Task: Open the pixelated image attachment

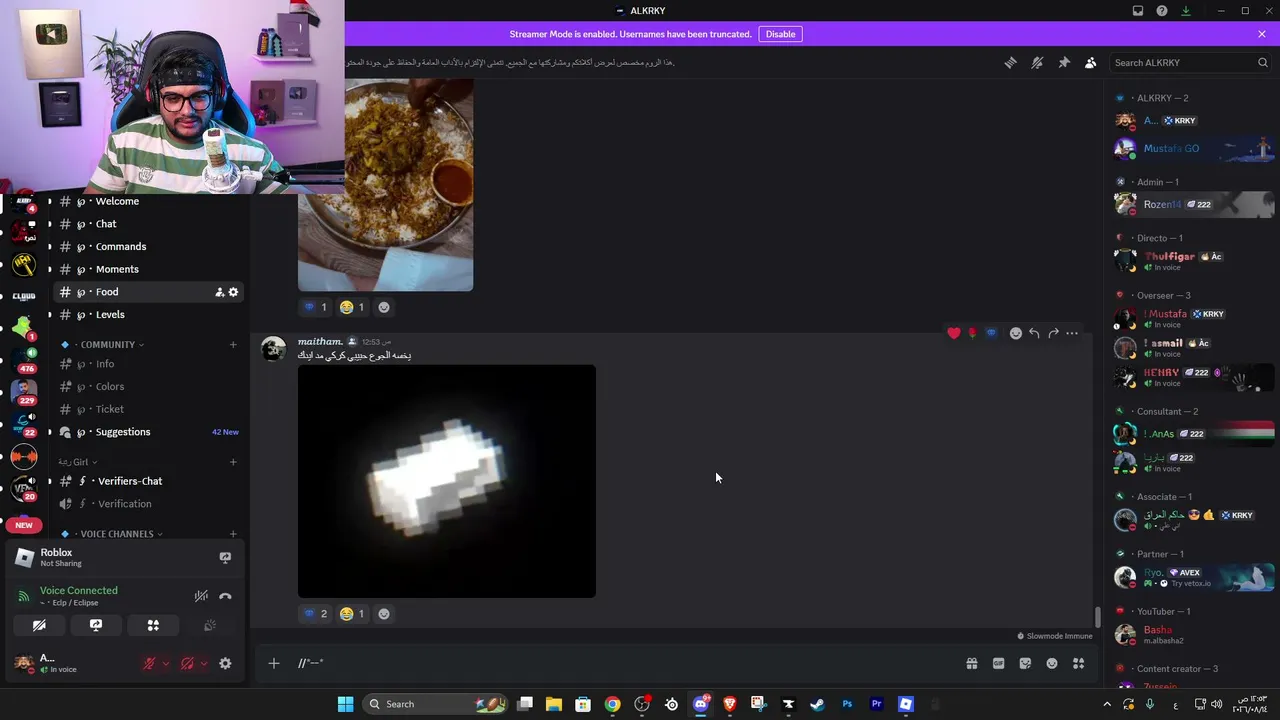Action: (x=447, y=481)
